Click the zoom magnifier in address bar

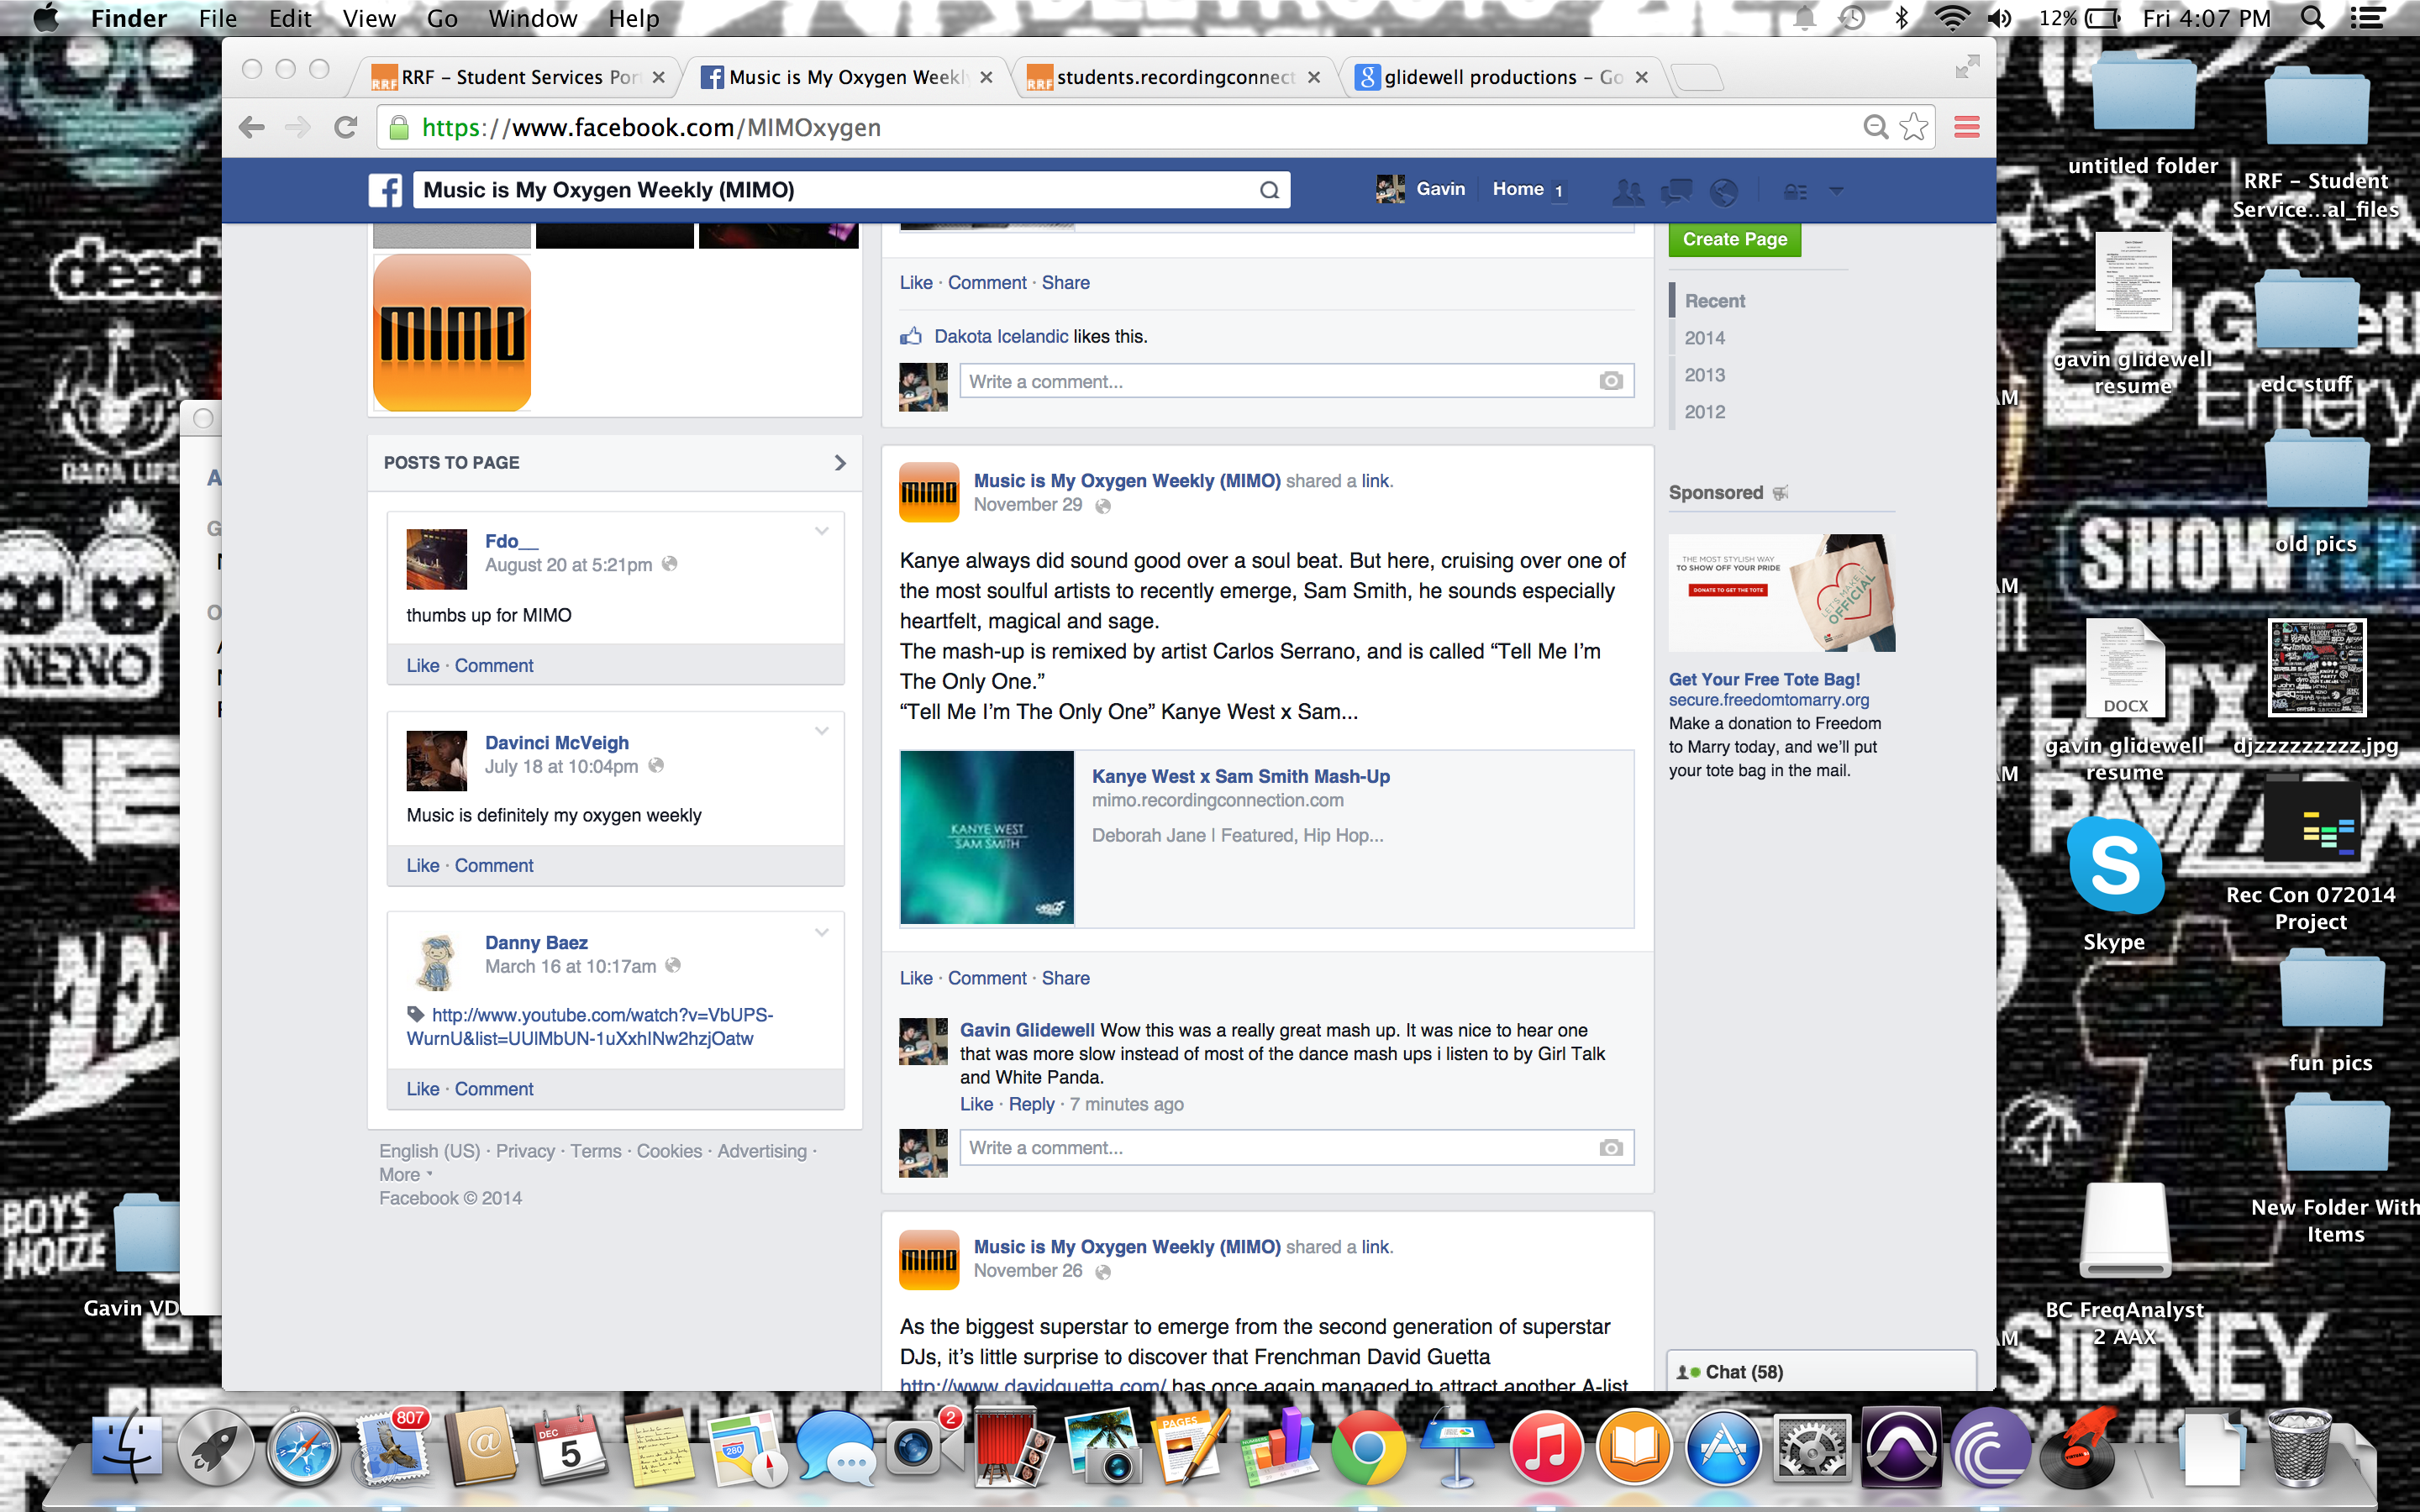(x=1876, y=127)
